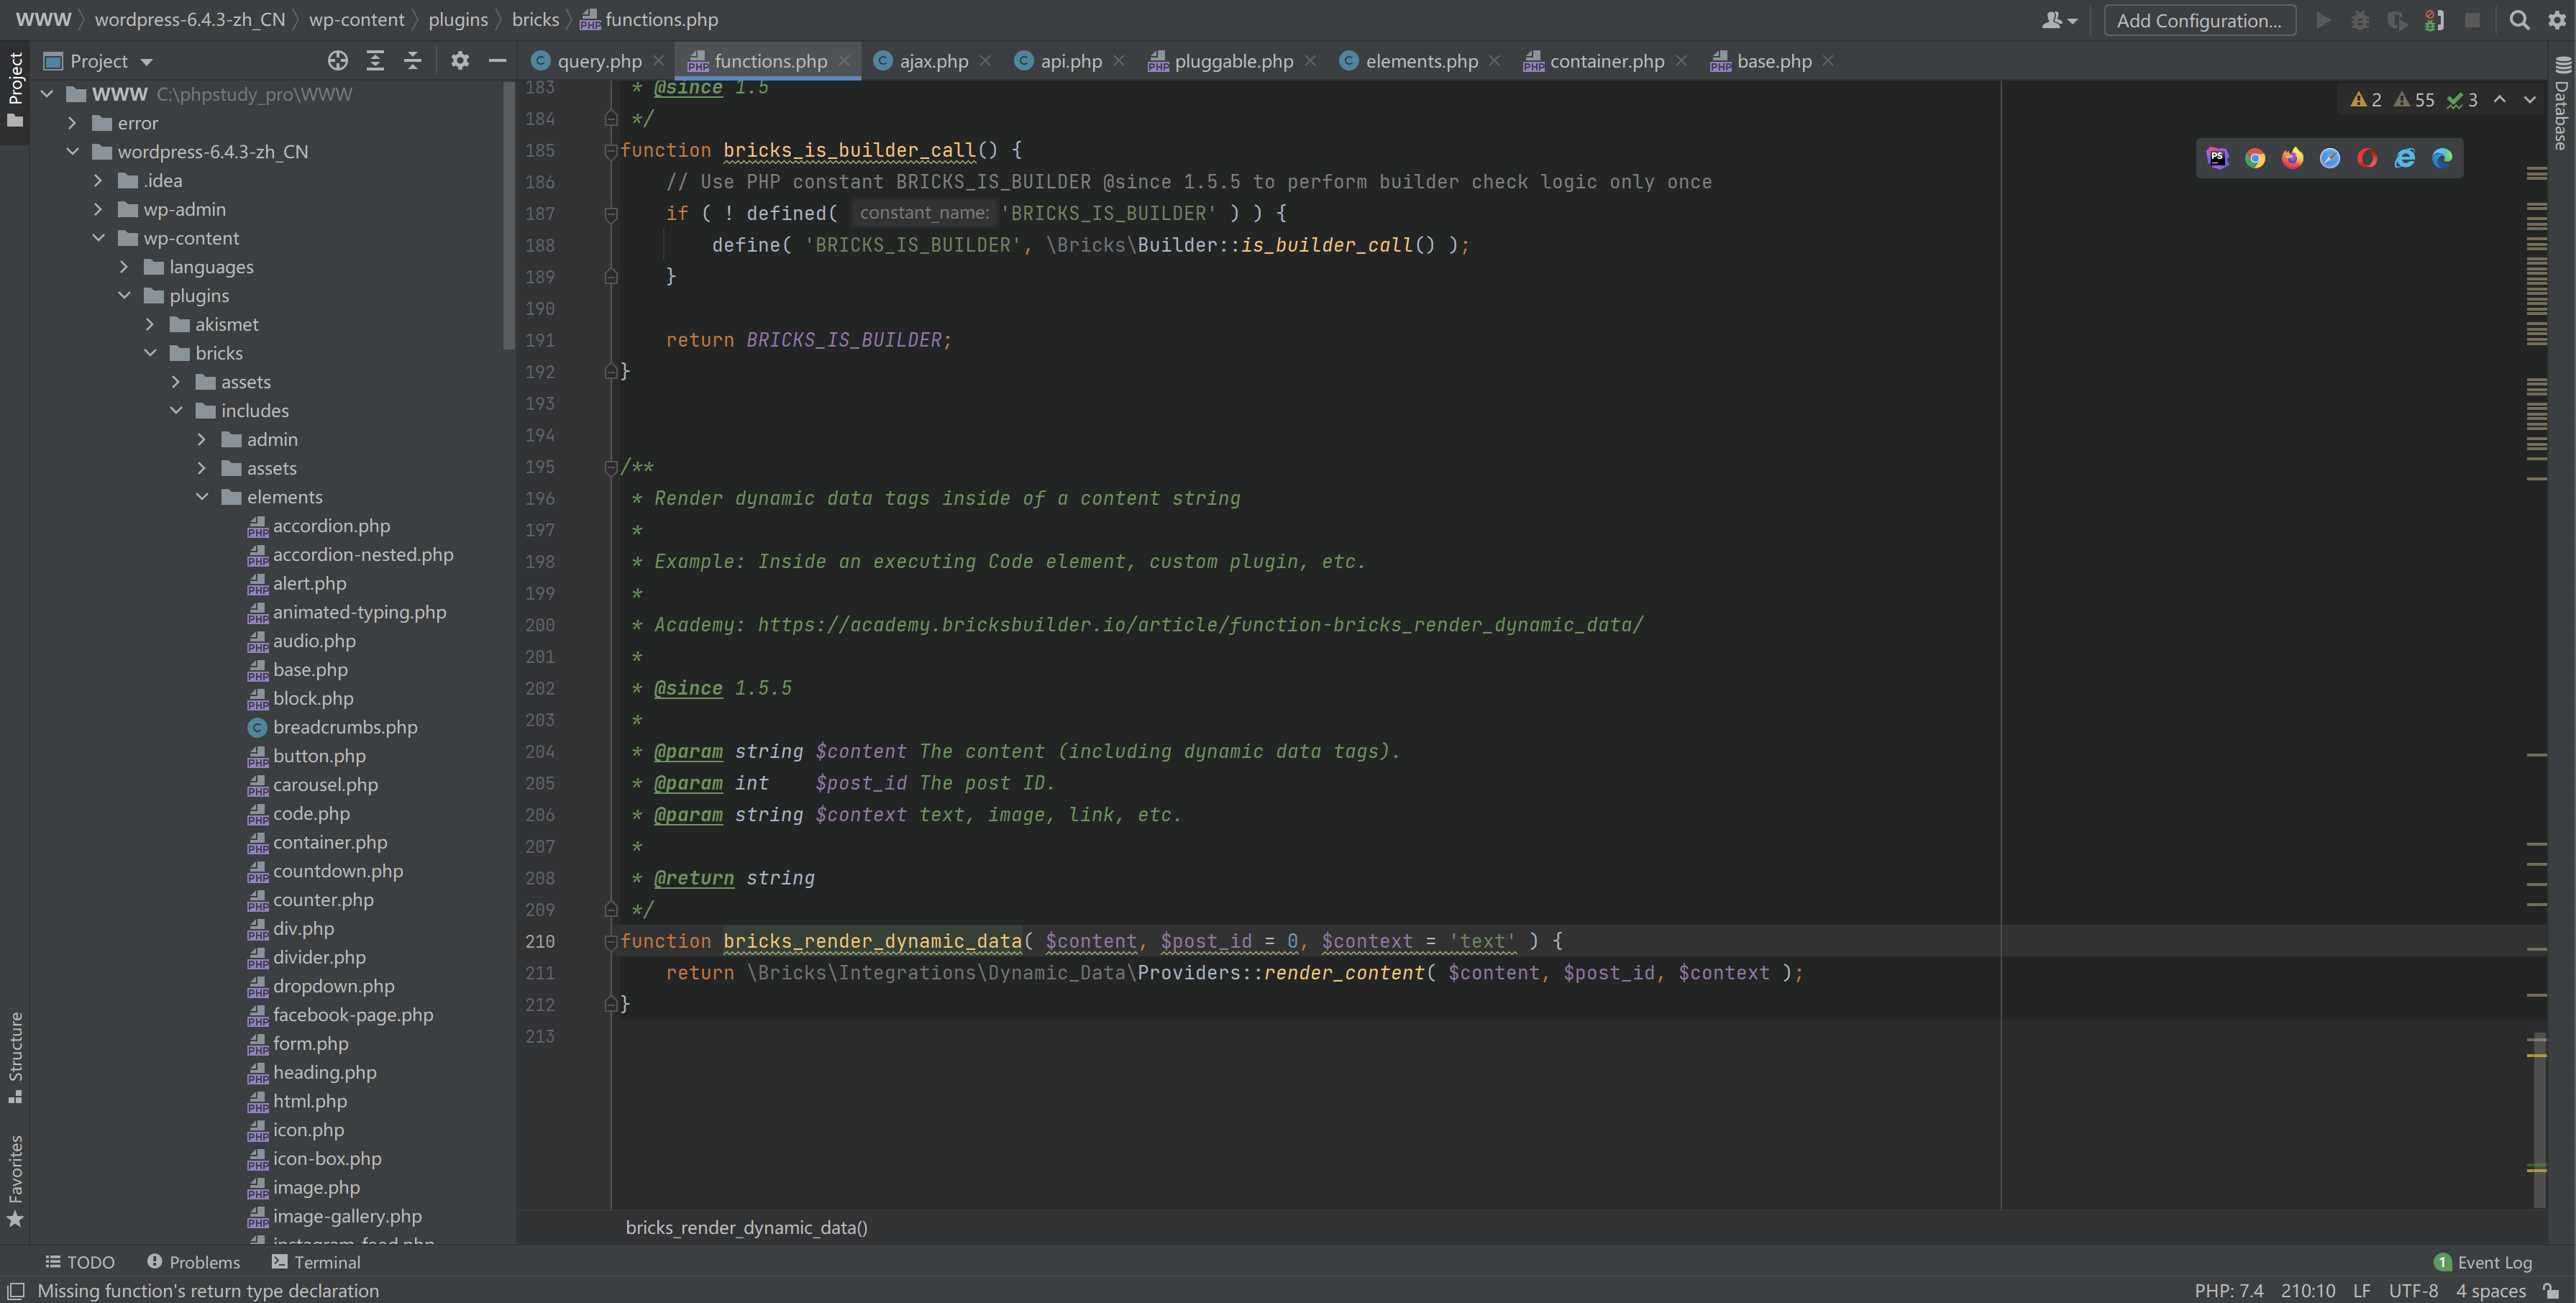2576x1303 pixels.
Task: Expand the languages folder
Action: 124,267
